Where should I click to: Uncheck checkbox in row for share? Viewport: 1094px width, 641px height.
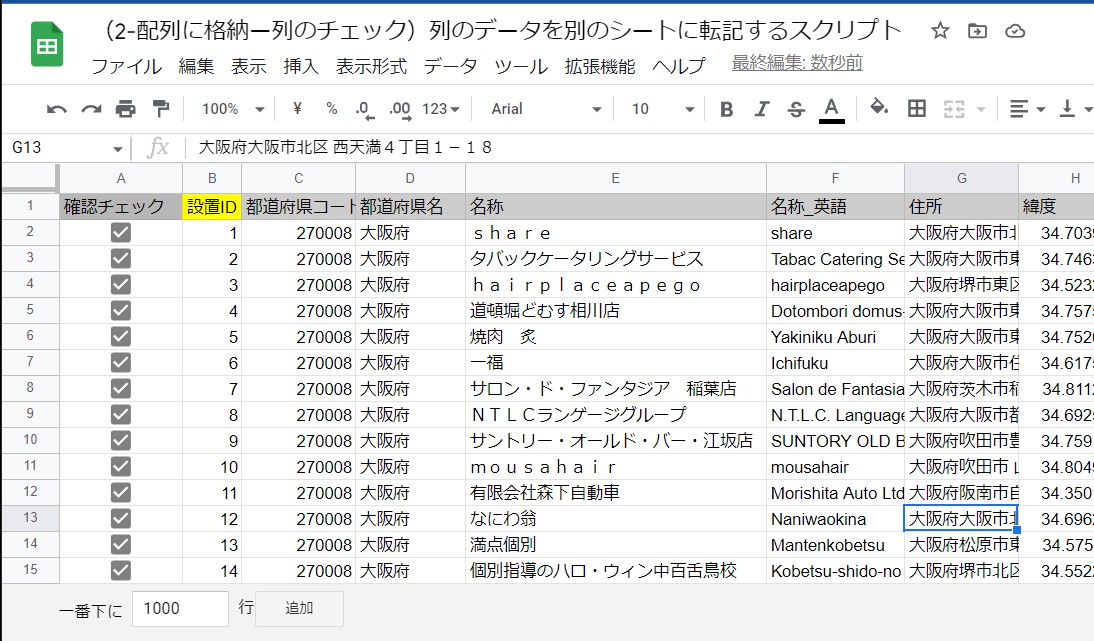(121, 232)
